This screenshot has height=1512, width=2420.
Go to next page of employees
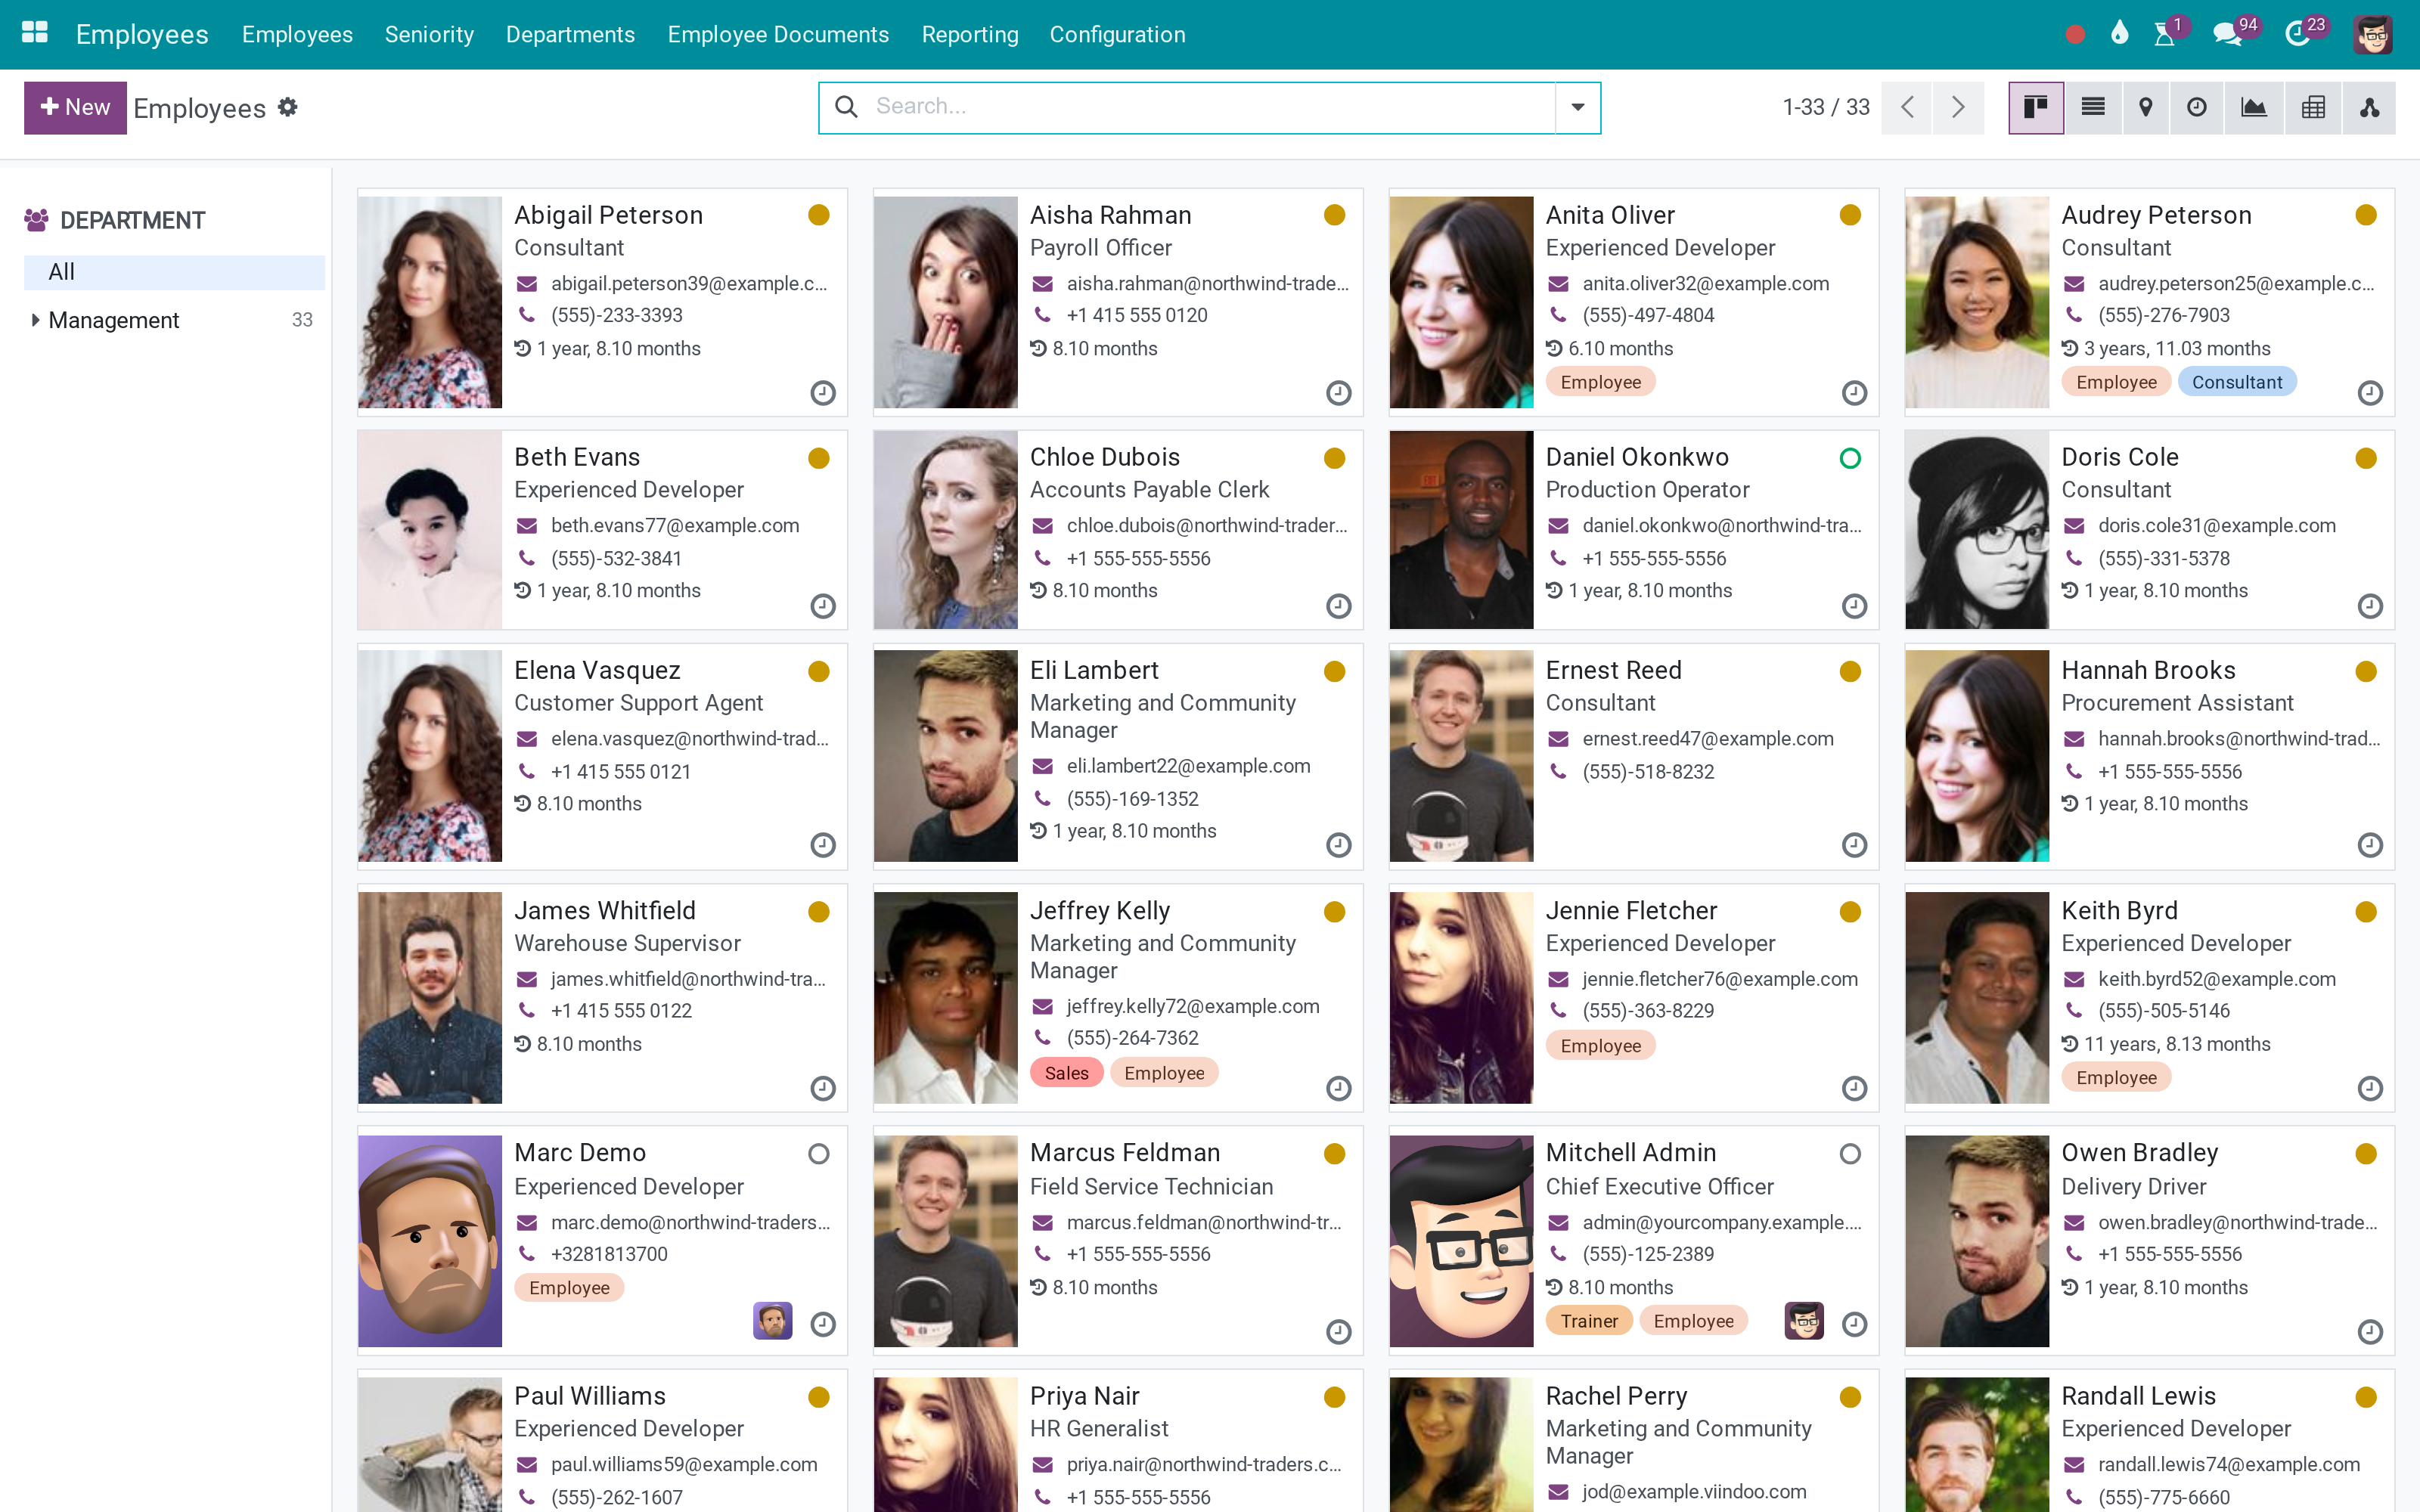[x=1958, y=107]
